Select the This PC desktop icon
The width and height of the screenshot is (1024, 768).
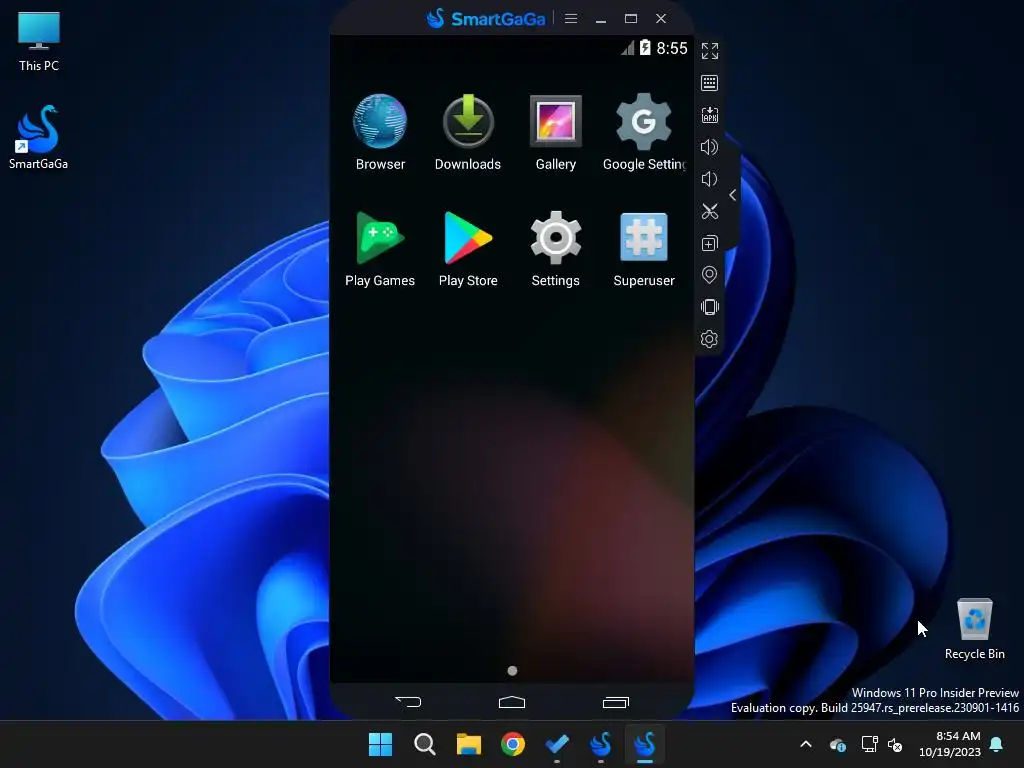click(39, 41)
